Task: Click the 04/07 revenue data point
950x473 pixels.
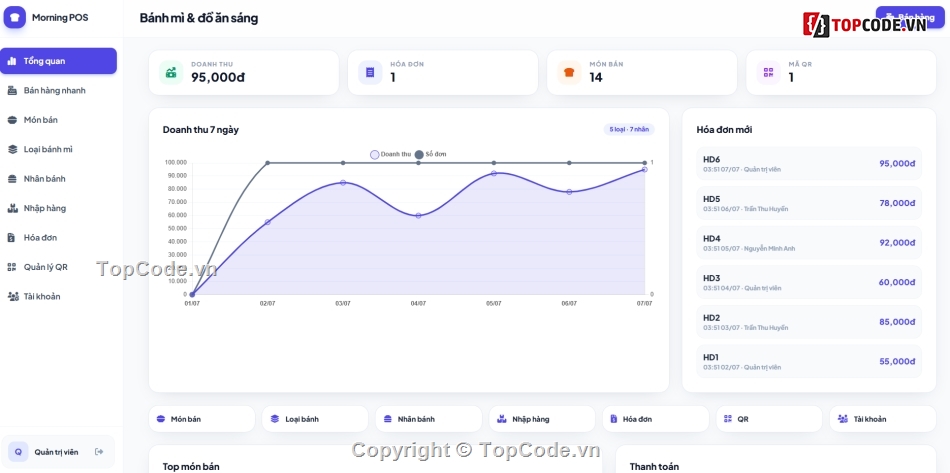Action: (418, 216)
